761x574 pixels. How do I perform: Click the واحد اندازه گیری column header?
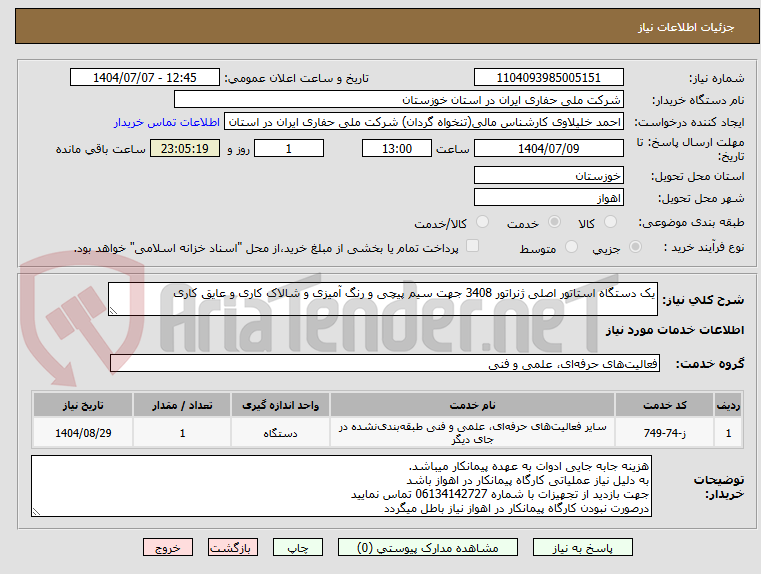click(281, 405)
